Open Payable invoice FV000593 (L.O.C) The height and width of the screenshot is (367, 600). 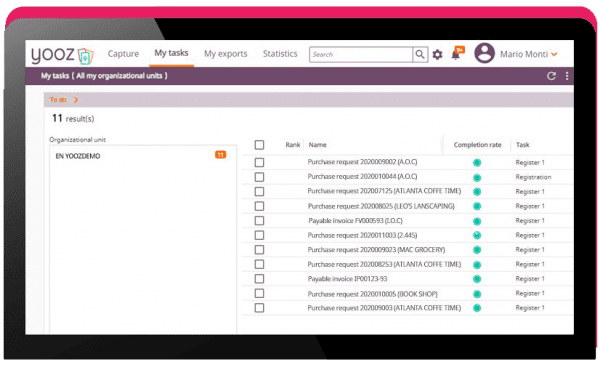pyautogui.click(x=355, y=221)
